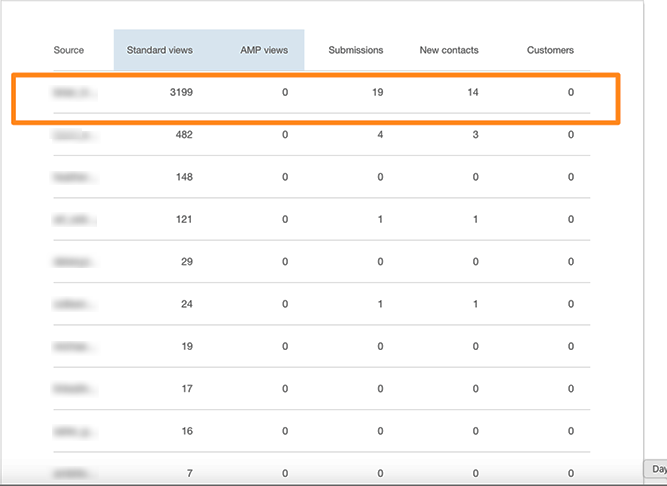Click the Source column header
This screenshot has height=486, width=667.
69,50
